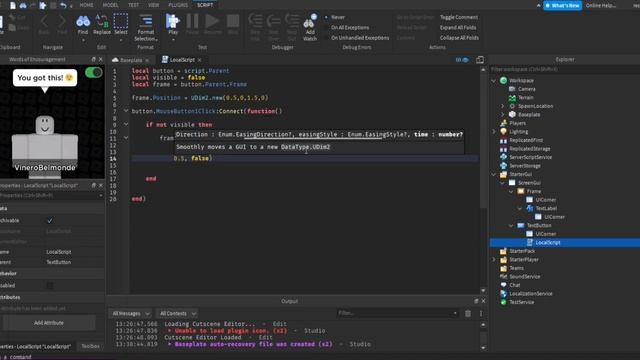Select SoundService in Explorer

tap(524, 276)
